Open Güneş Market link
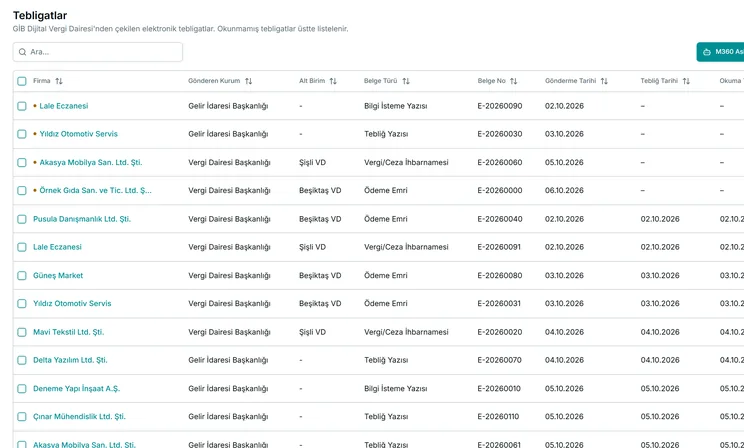The height and width of the screenshot is (448, 744). pyautogui.click(x=58, y=275)
